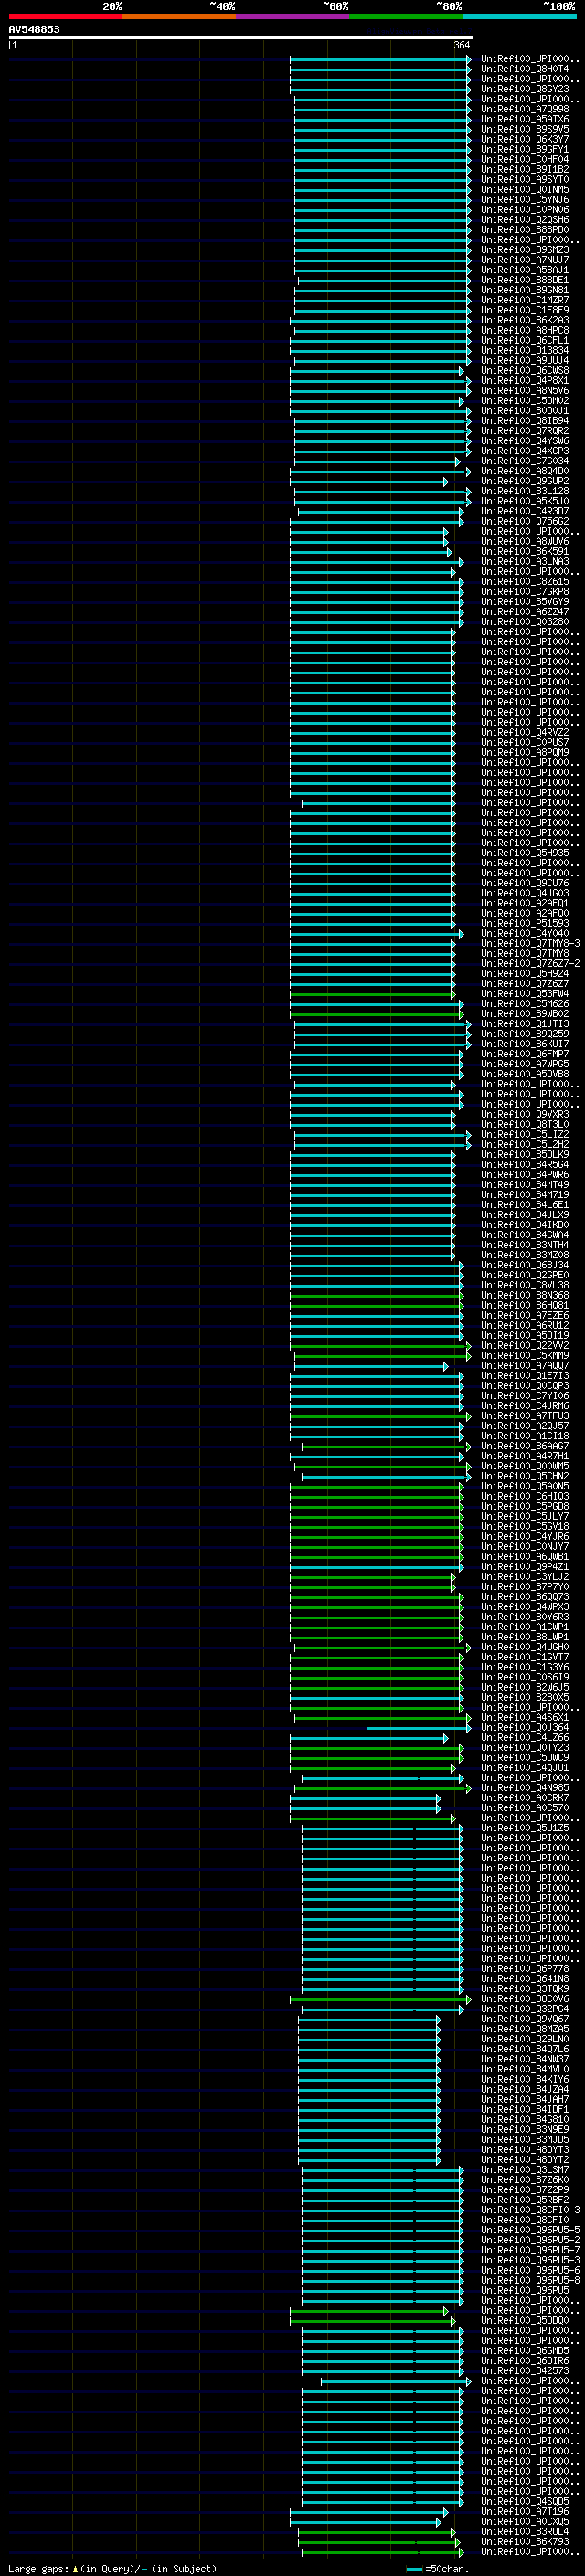The height and width of the screenshot is (2576, 585).
Task: Click the red 20% identity color band
Action: click(x=65, y=17)
